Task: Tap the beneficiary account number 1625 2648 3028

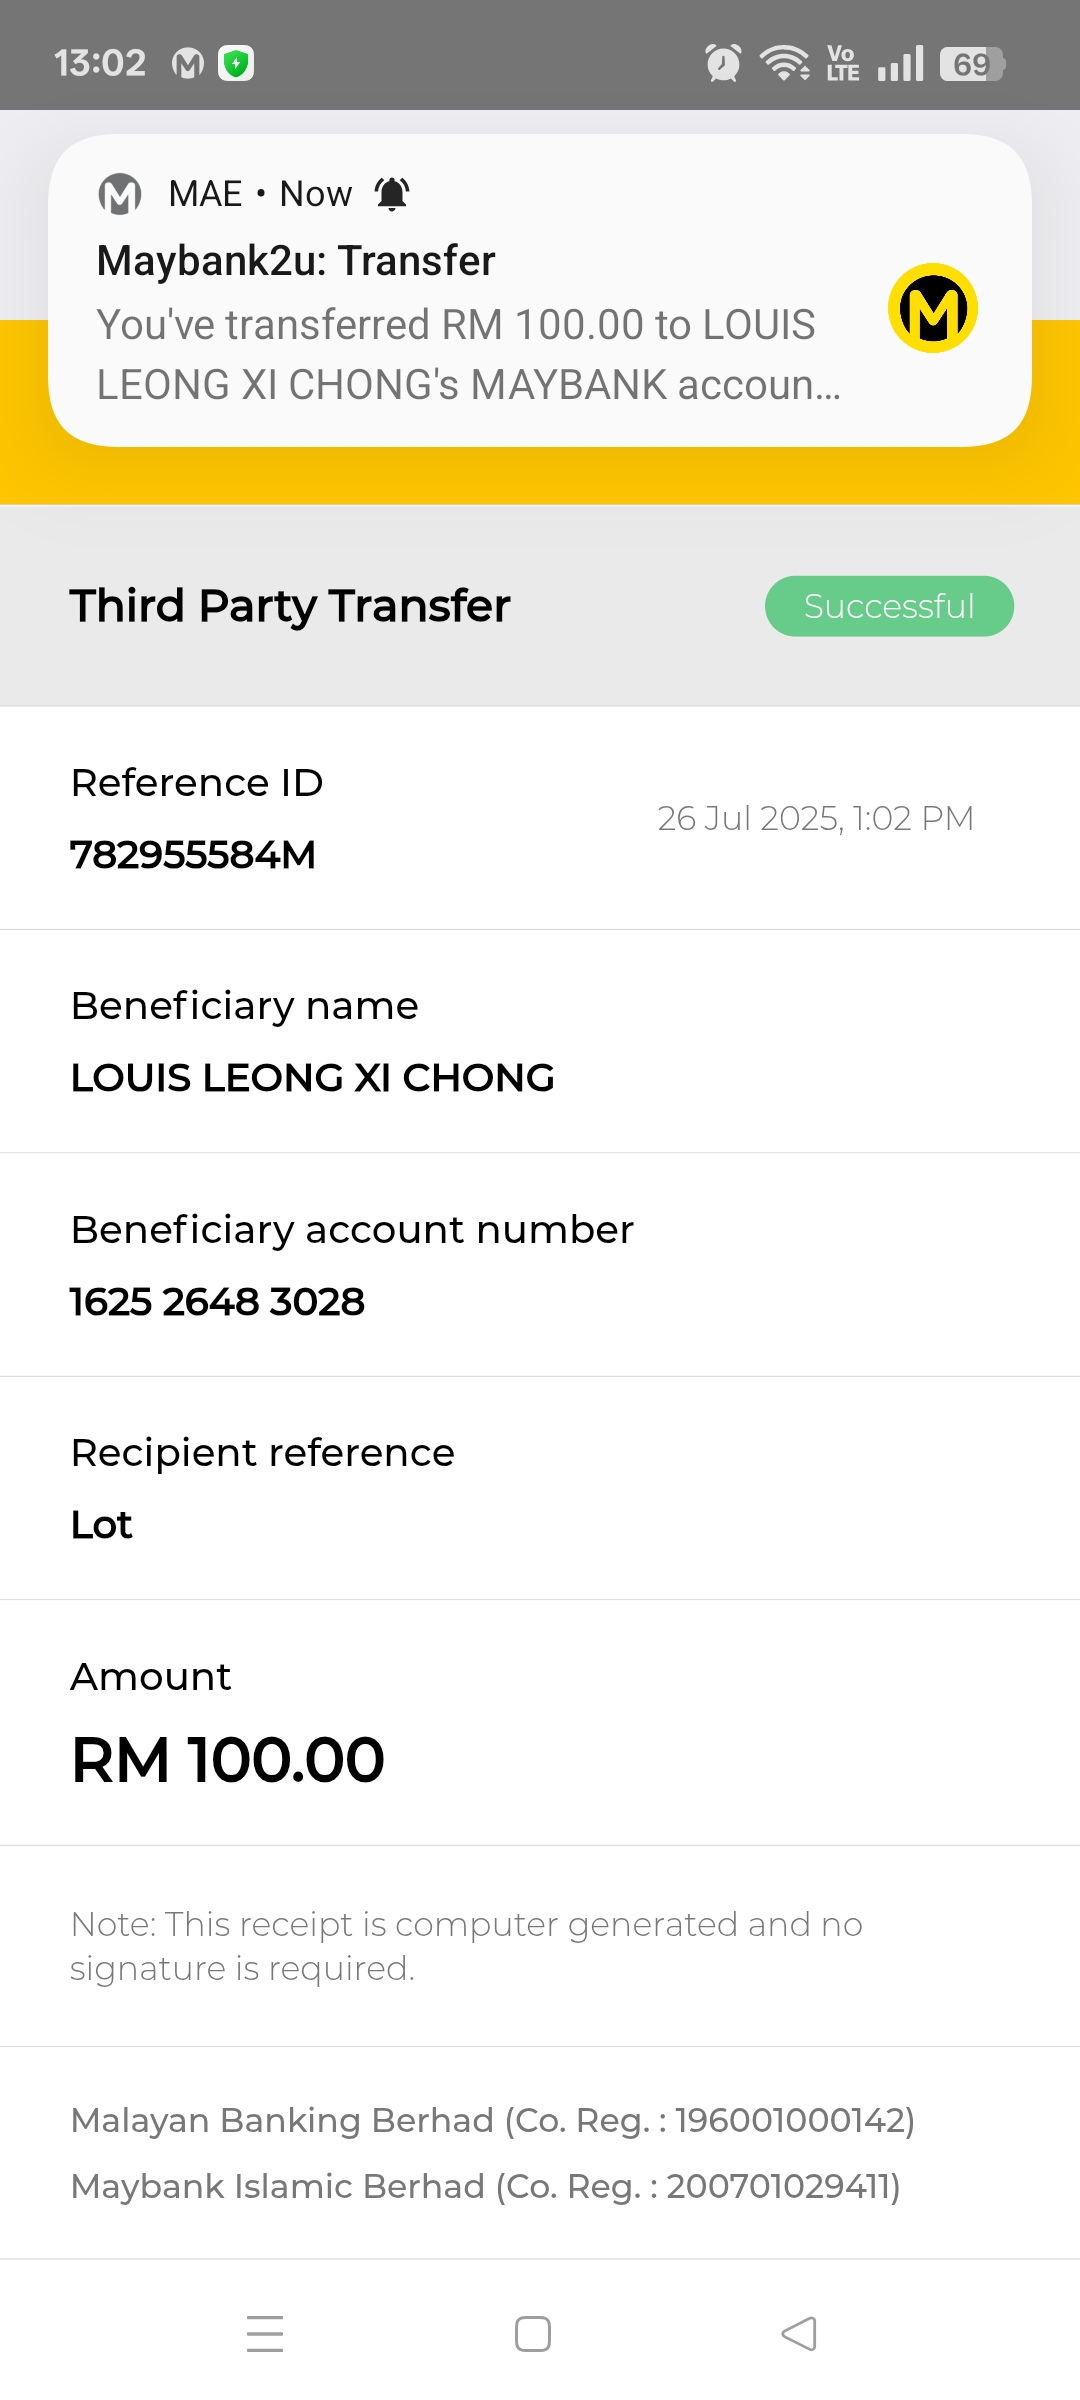Action: (x=217, y=1302)
